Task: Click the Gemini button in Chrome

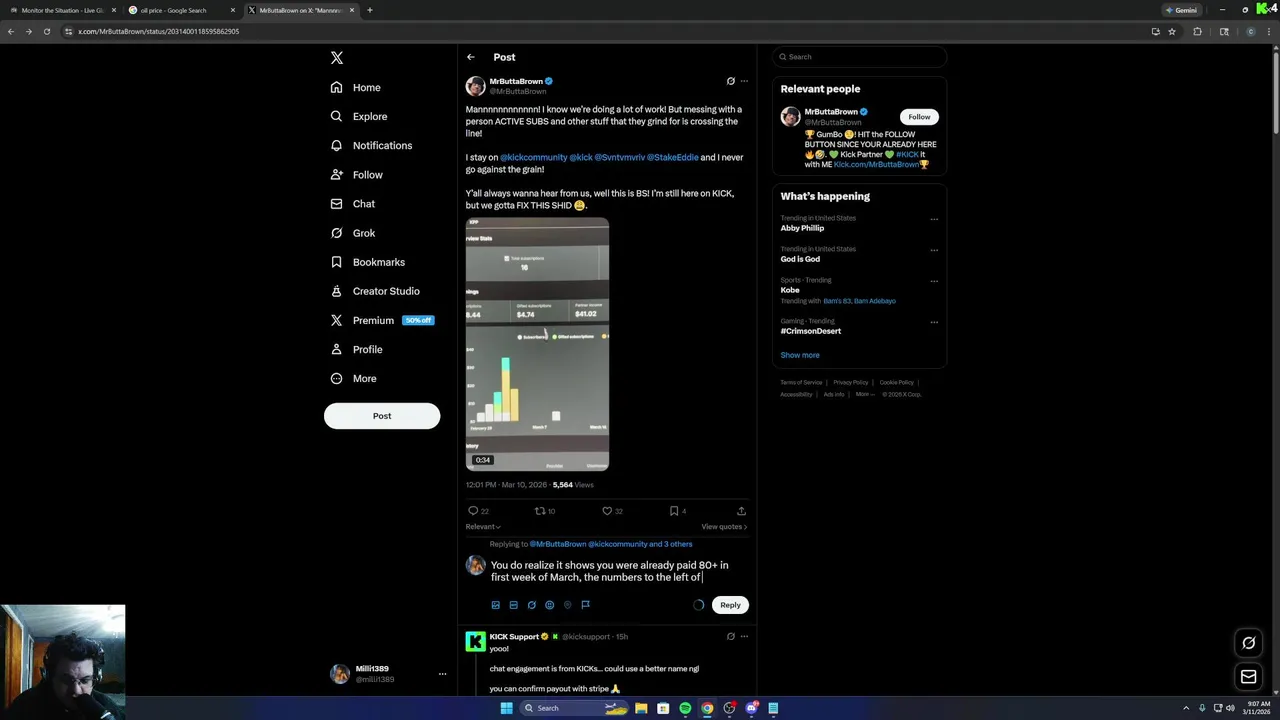Action: pyautogui.click(x=1181, y=10)
